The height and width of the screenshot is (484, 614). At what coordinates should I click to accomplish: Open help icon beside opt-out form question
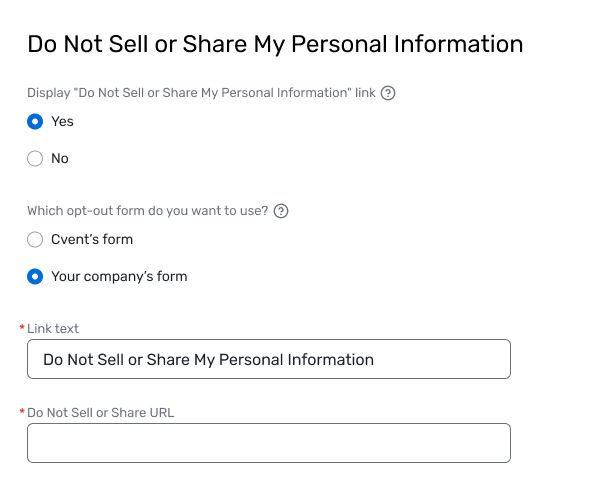[x=281, y=211]
